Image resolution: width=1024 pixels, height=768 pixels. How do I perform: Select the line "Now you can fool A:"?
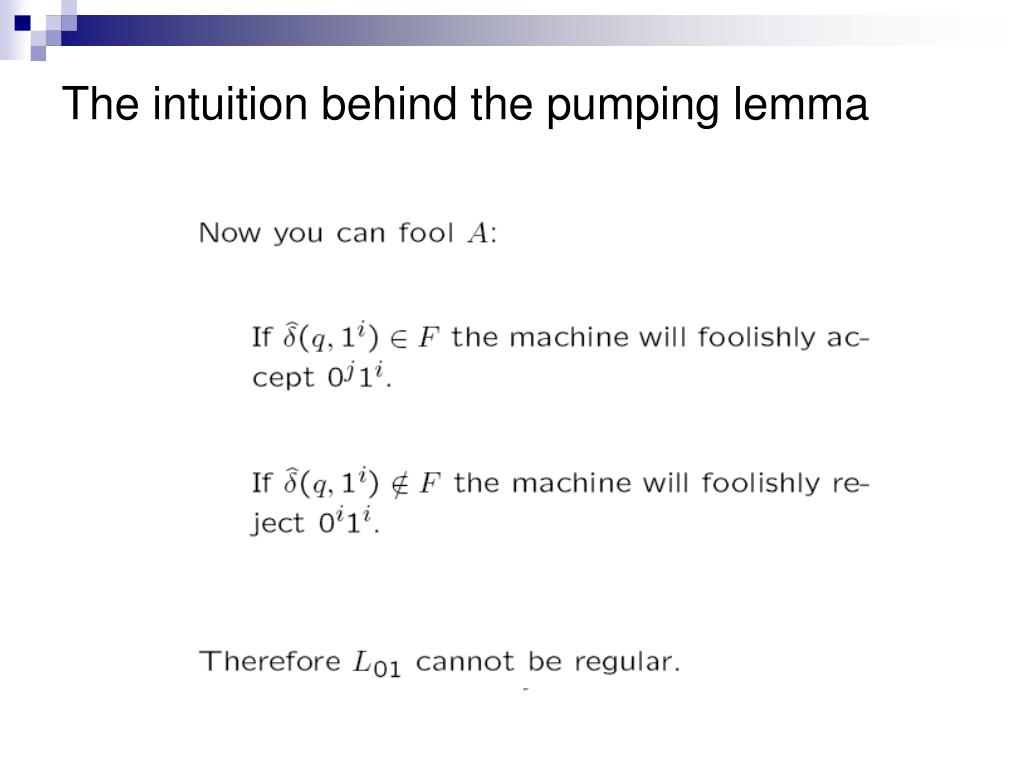pyautogui.click(x=347, y=233)
